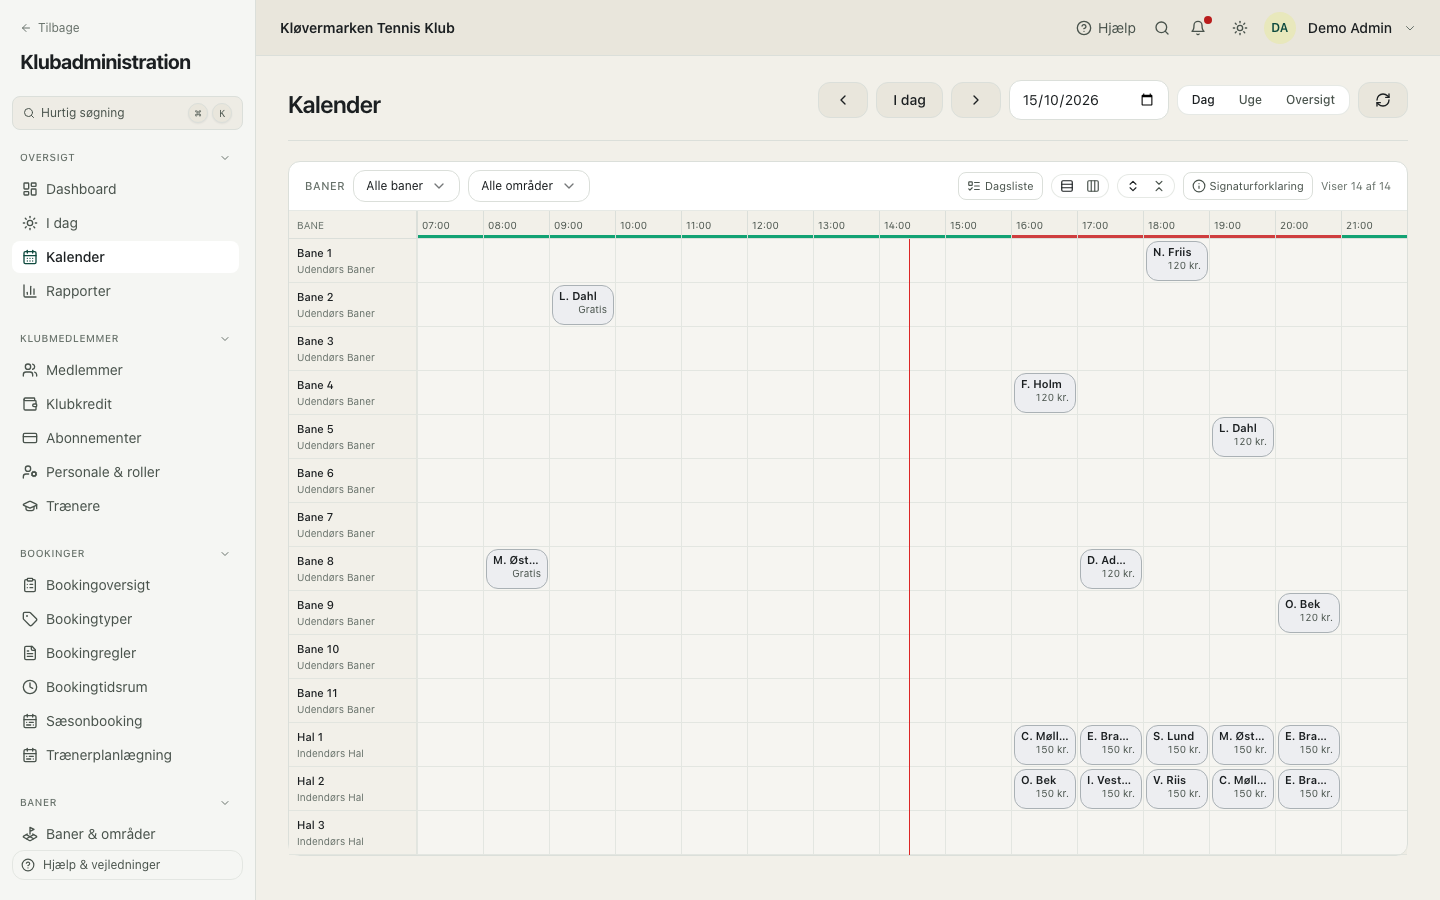Click the date field showing 15/10/2026

click(1089, 100)
